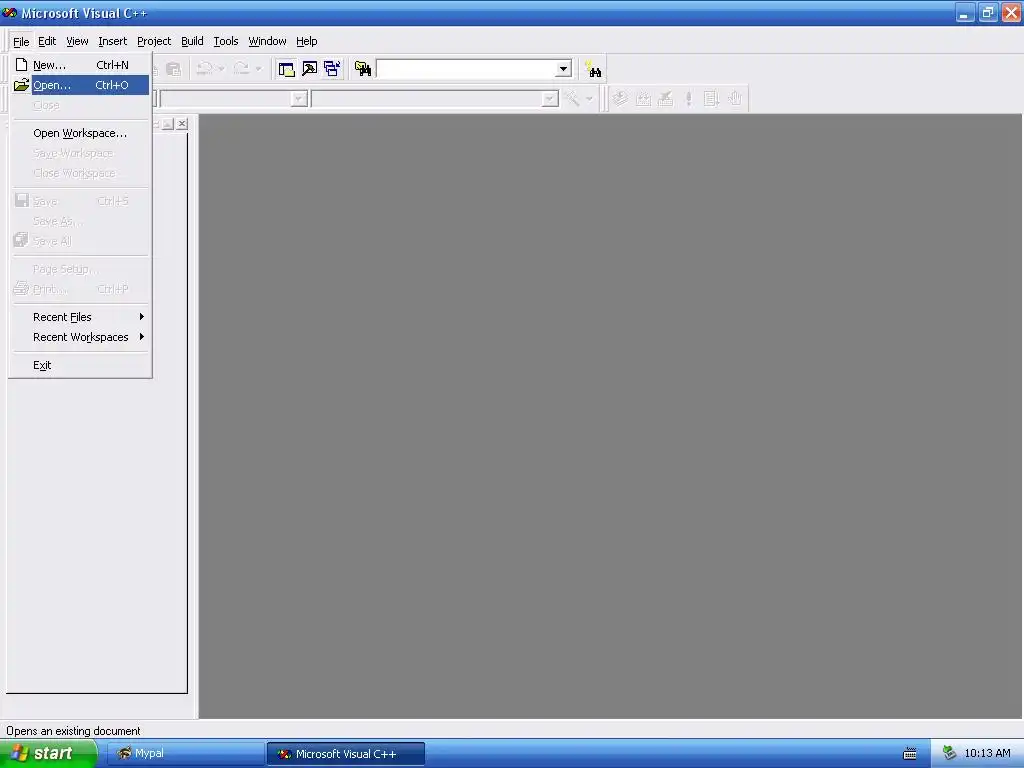This screenshot has height=768, width=1024.
Task: Click the Windows start button
Action: pyautogui.click(x=49, y=753)
